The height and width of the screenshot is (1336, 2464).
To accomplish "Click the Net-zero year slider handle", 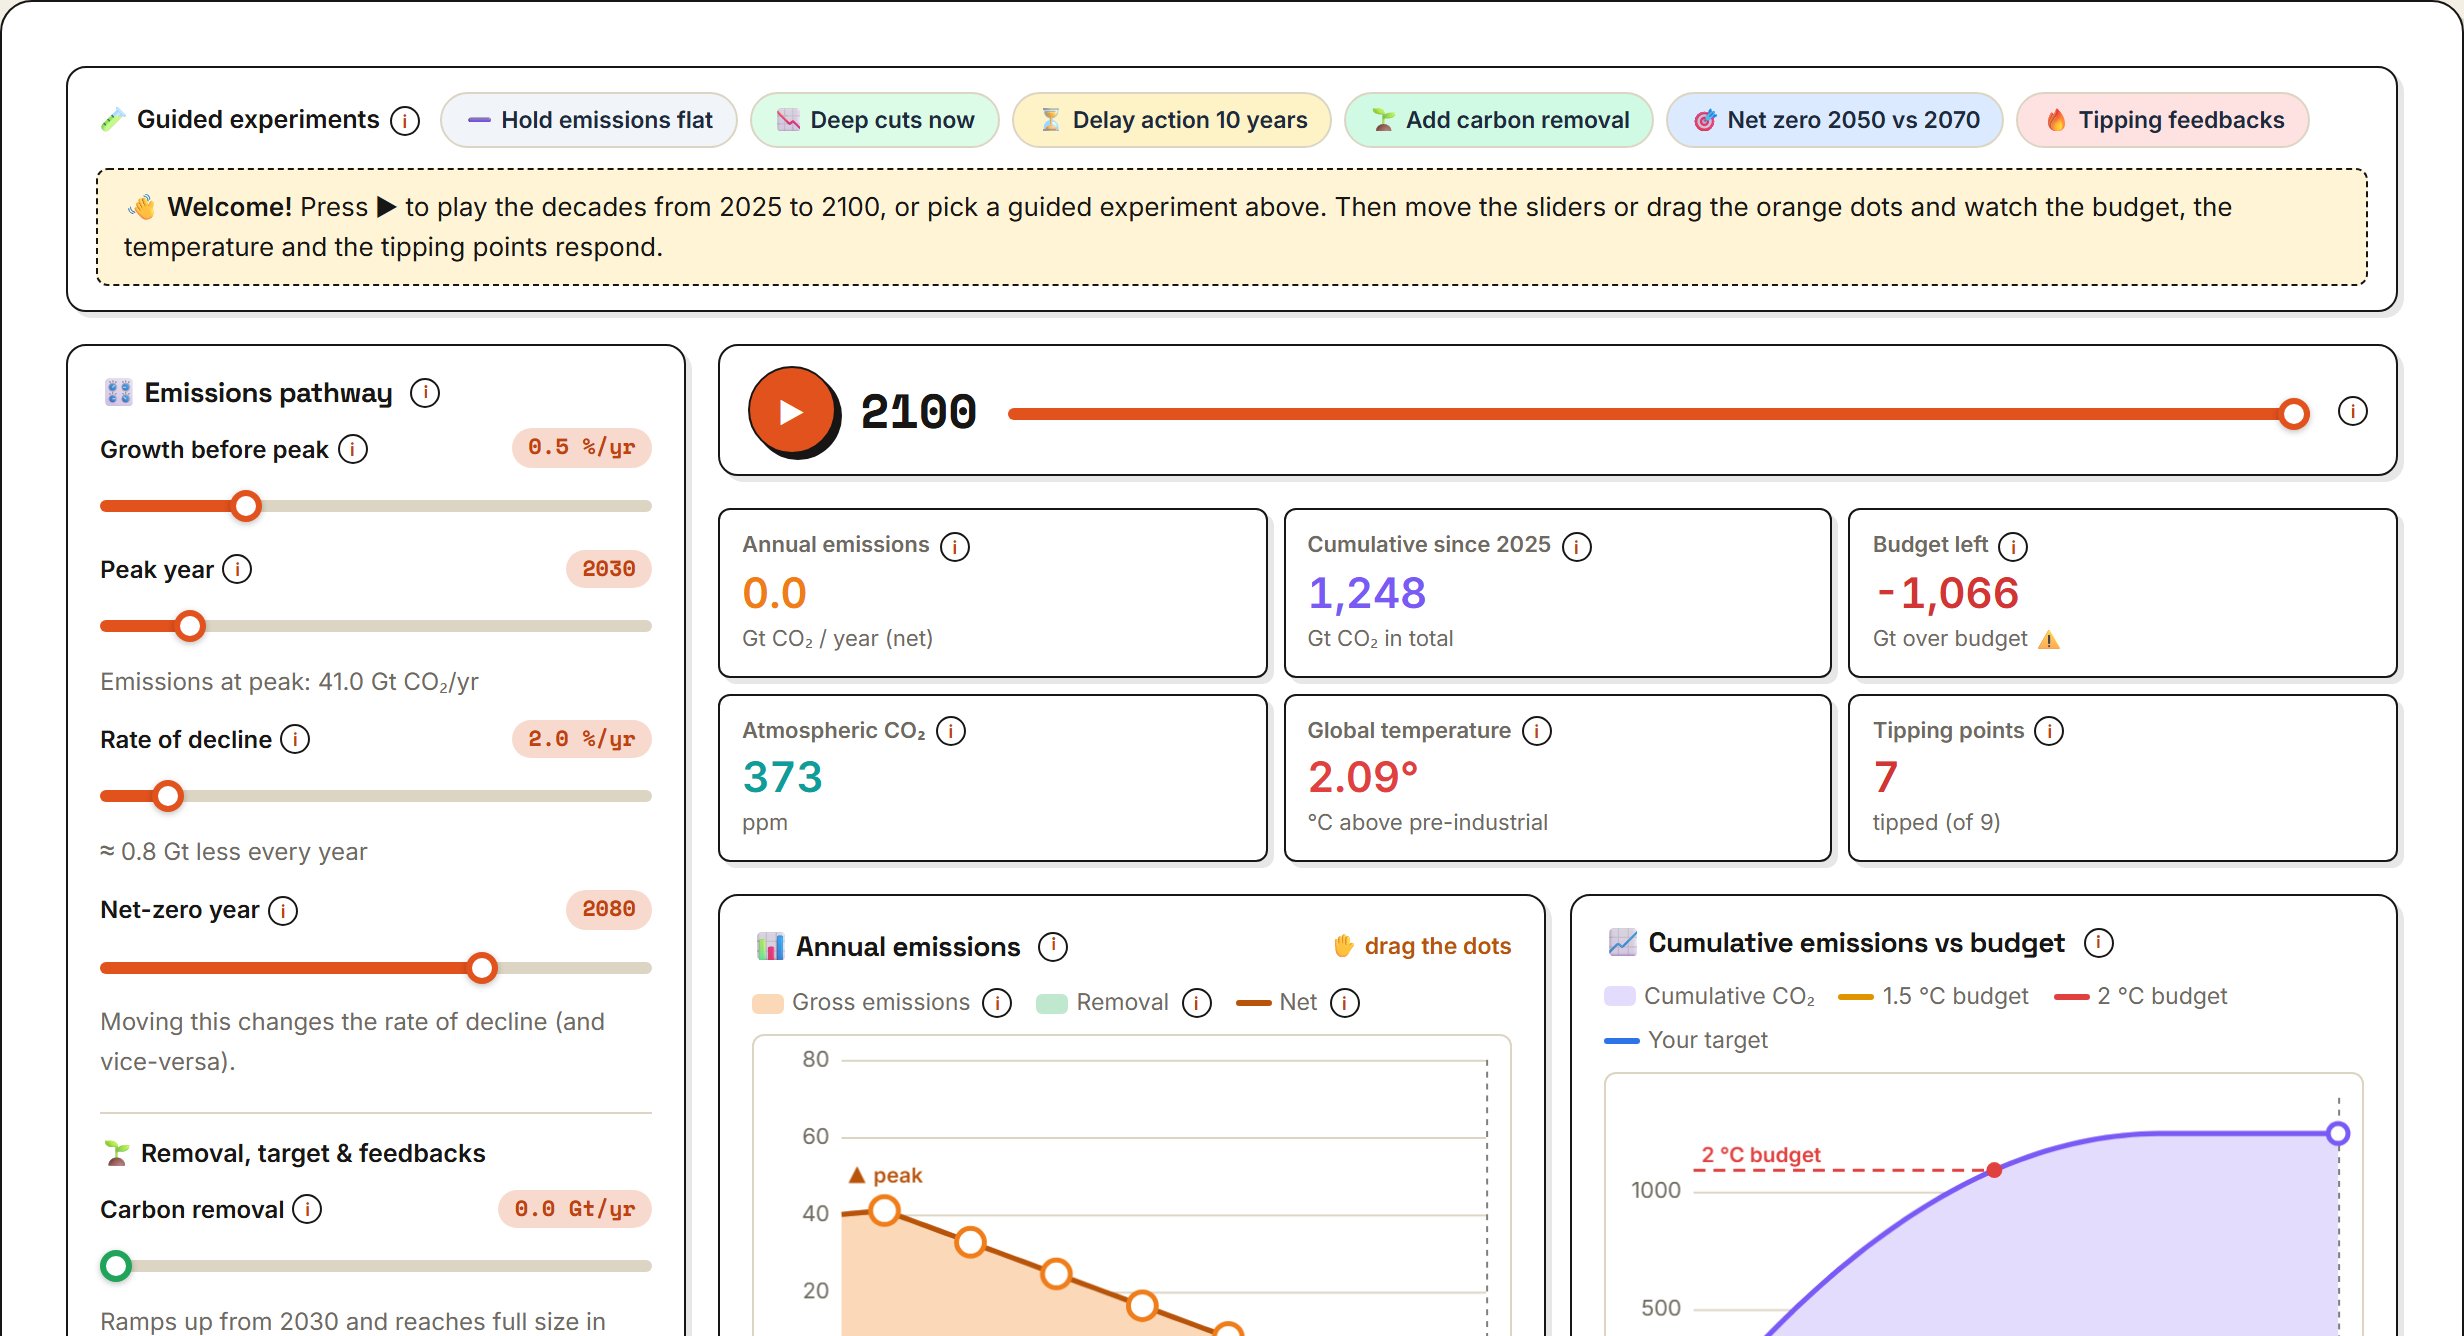I will 482,967.
